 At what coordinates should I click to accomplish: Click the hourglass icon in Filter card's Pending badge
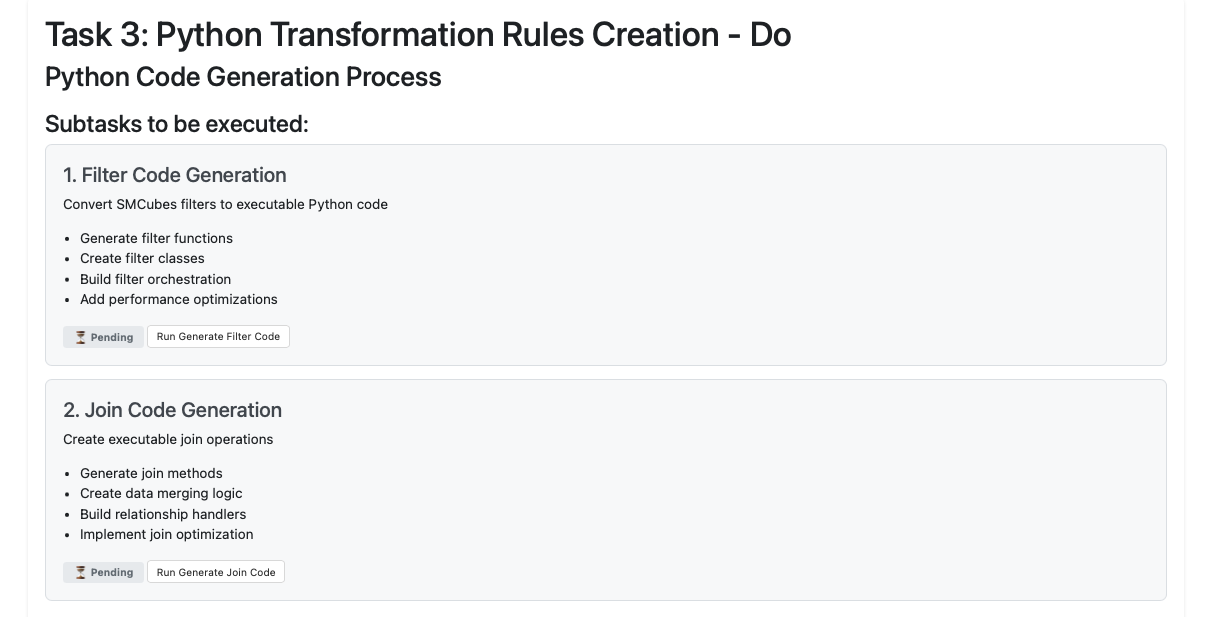[x=80, y=337]
